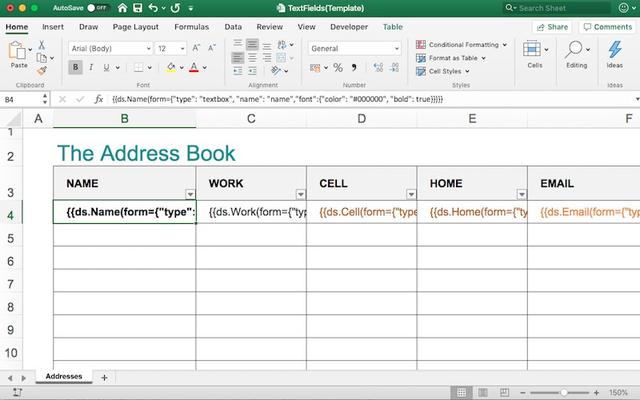640x400 pixels.
Task: Align text to the right
Action: point(267,58)
